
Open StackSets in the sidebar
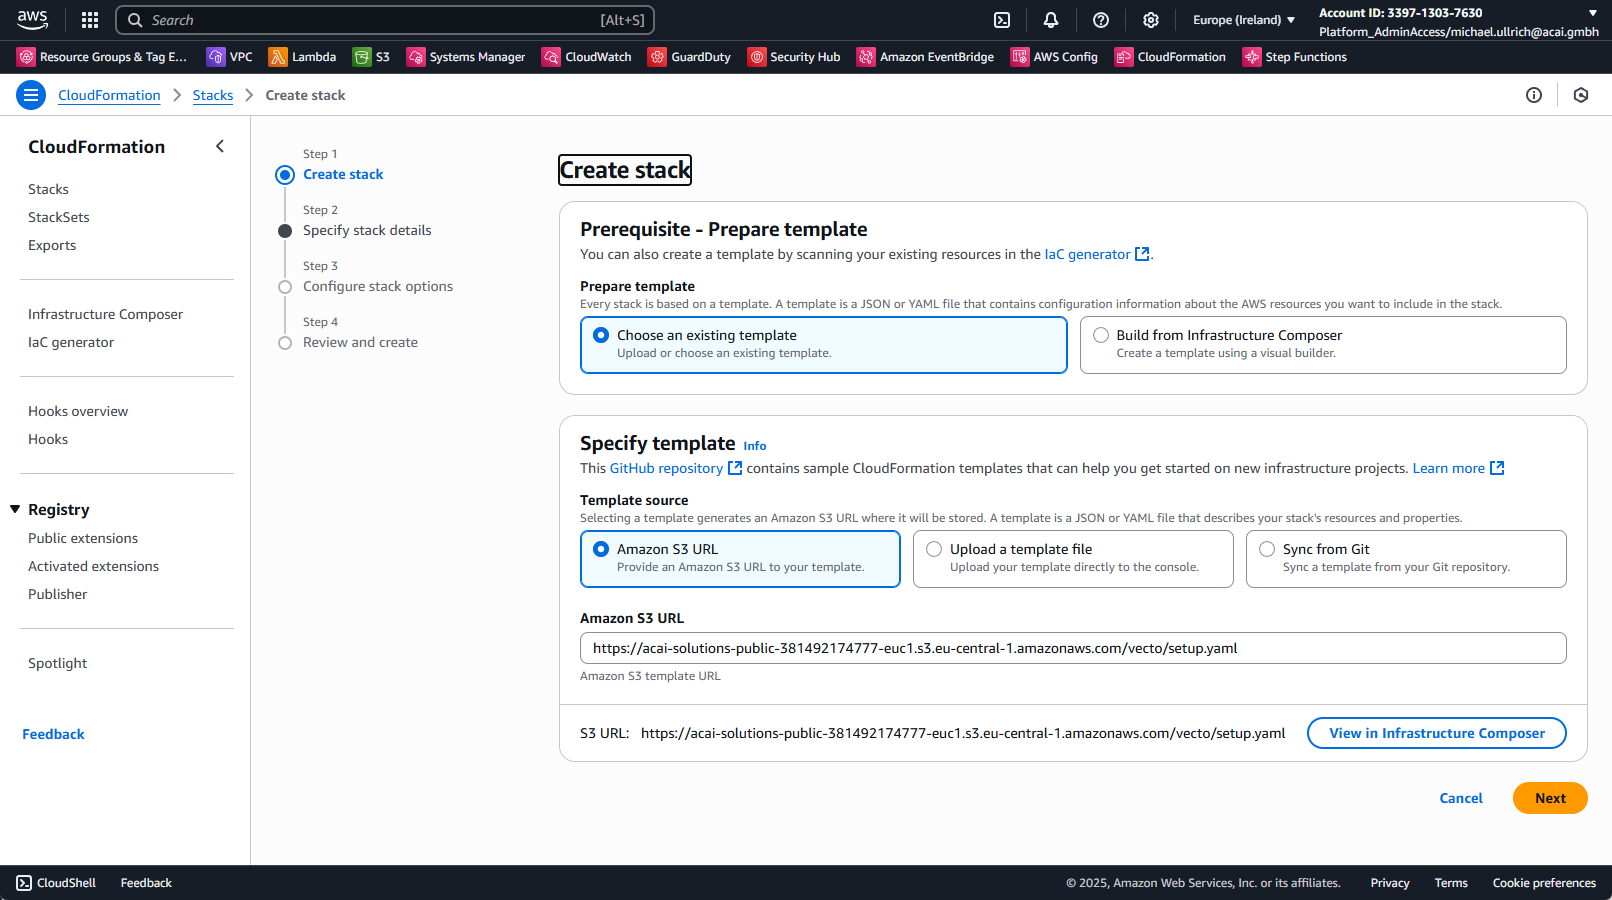(59, 217)
